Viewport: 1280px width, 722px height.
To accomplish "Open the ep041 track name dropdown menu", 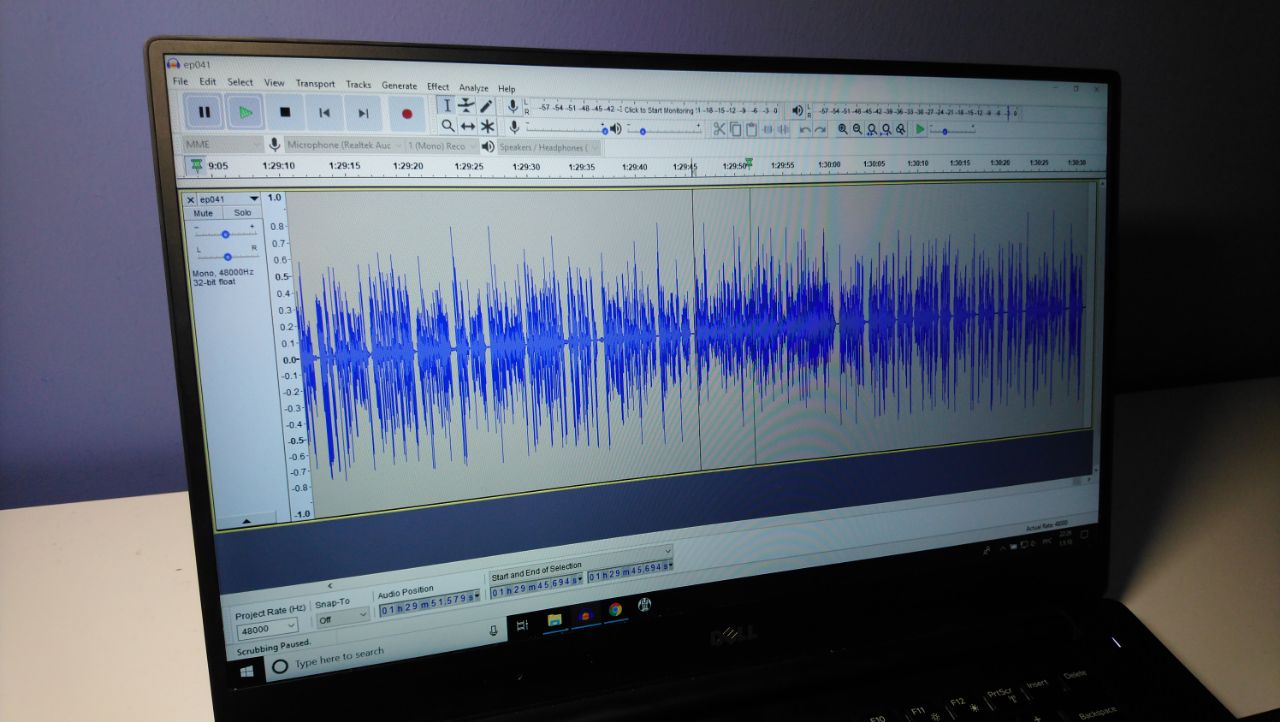I will (229, 199).
